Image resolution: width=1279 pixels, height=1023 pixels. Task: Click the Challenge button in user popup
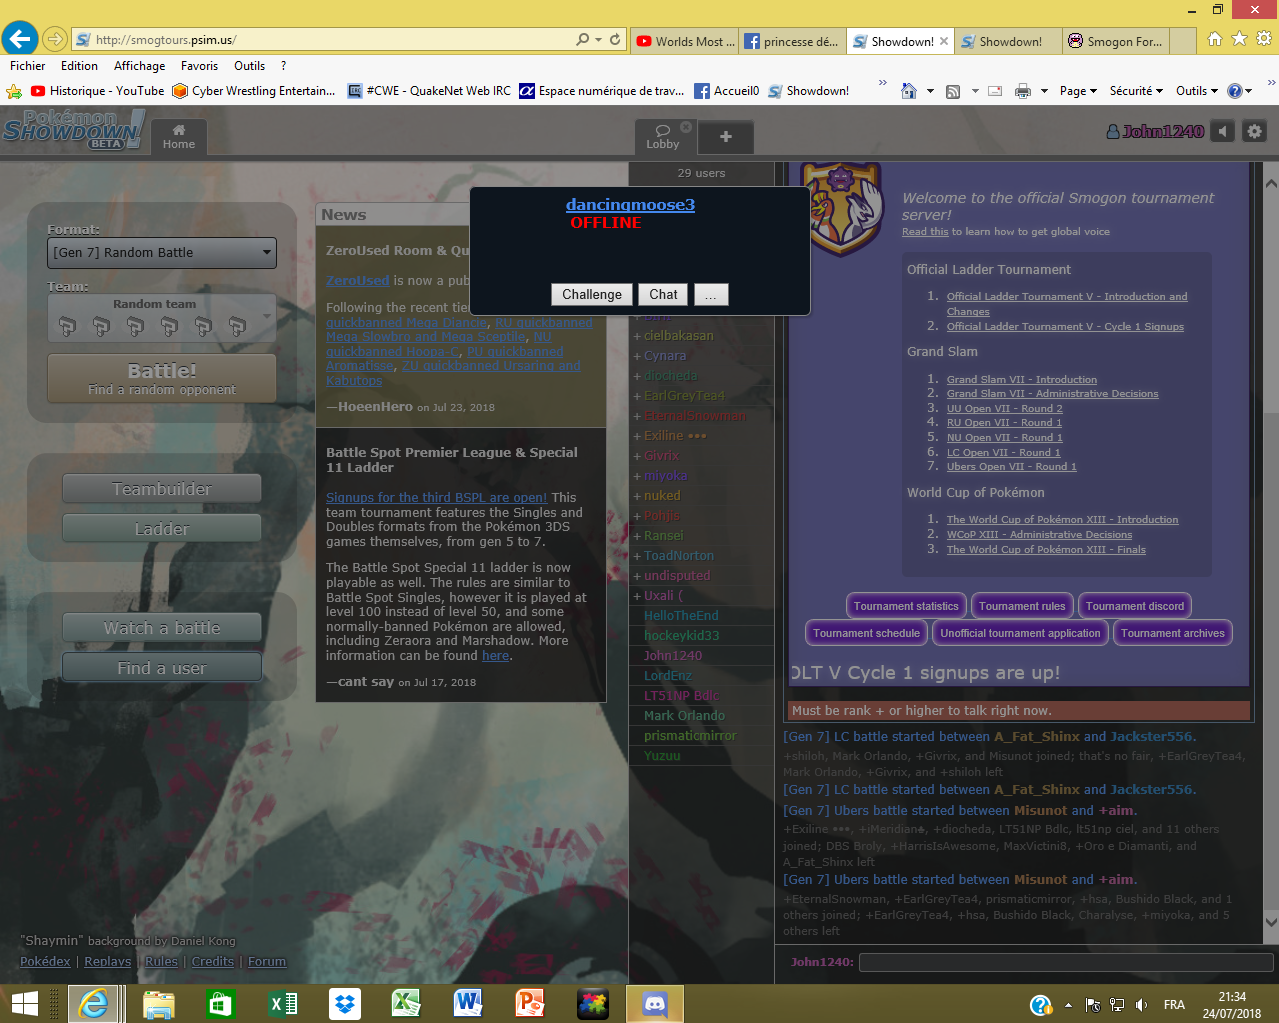[x=592, y=294]
